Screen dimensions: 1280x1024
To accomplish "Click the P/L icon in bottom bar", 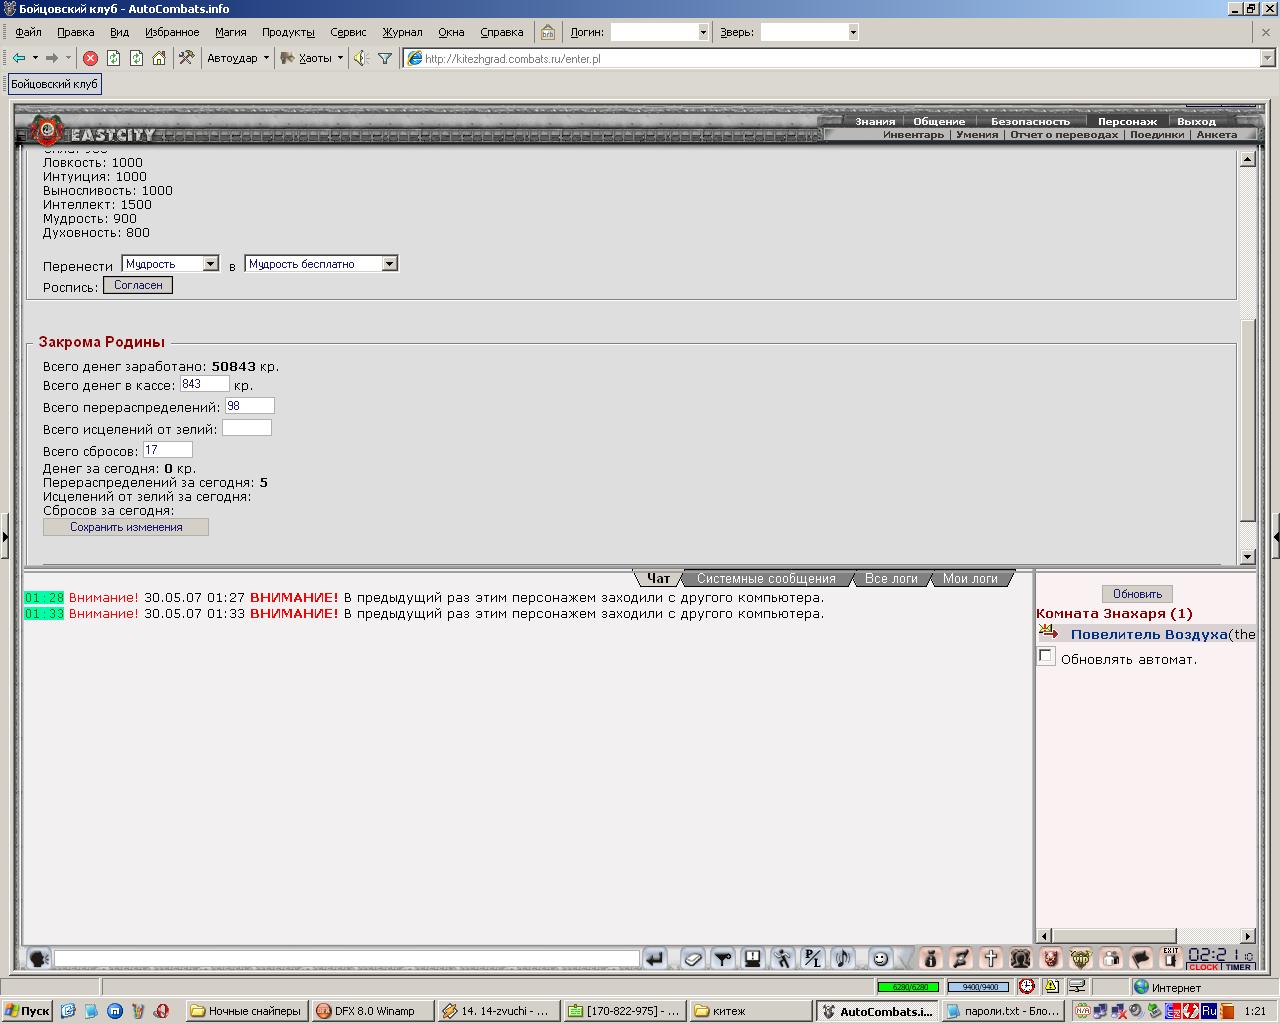I will pyautogui.click(x=812, y=958).
